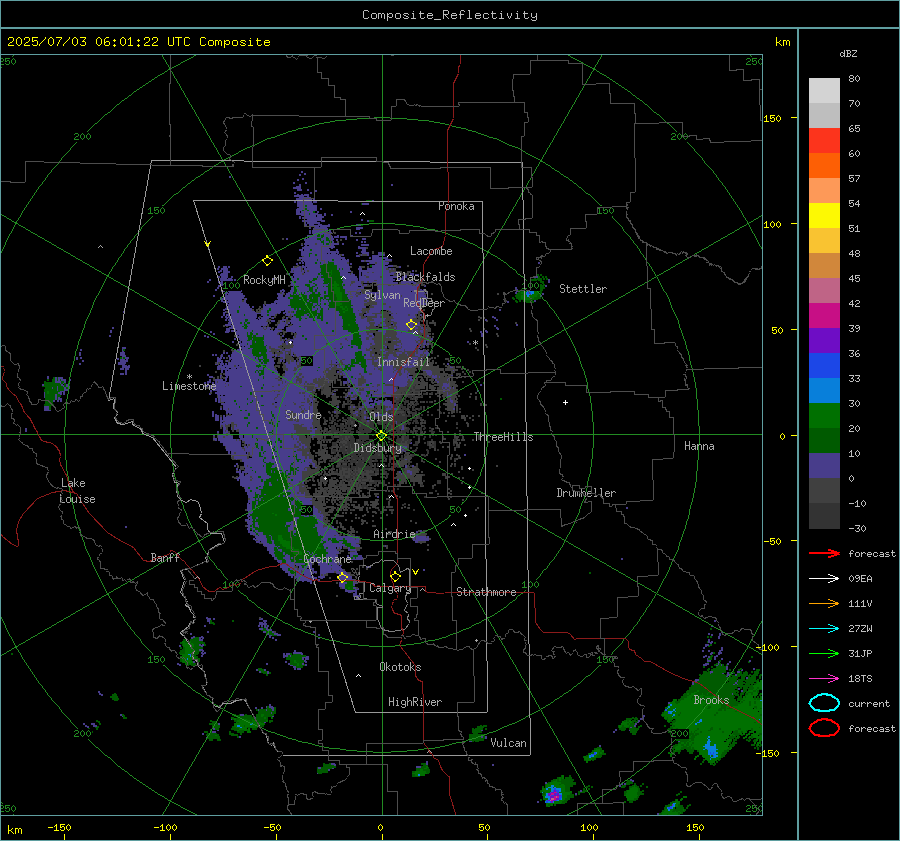Click the green echo over Brooks

tap(715, 715)
